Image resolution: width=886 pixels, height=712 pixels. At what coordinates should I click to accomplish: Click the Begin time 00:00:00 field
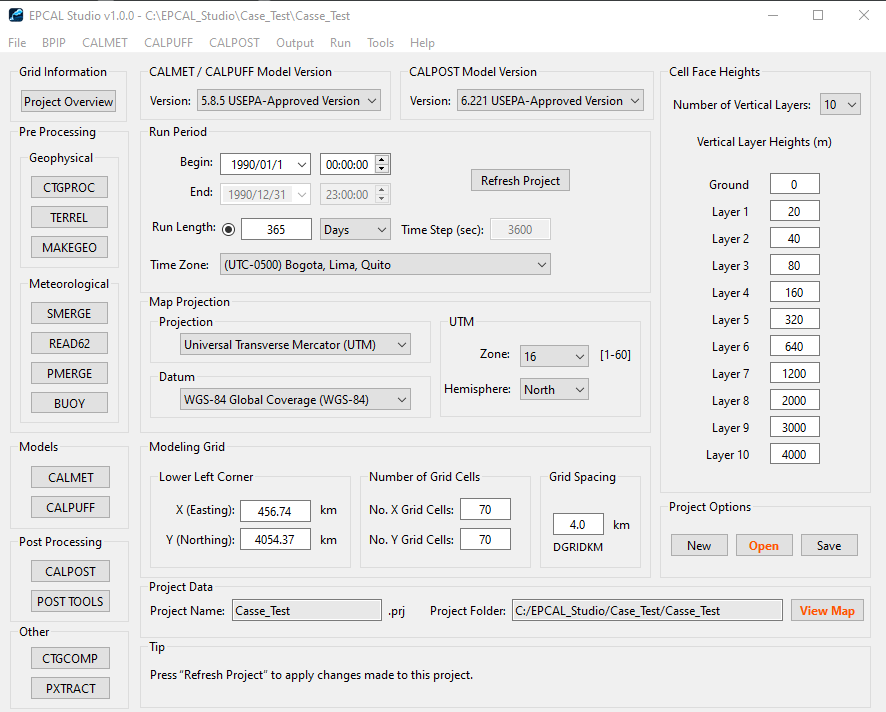[x=348, y=164]
